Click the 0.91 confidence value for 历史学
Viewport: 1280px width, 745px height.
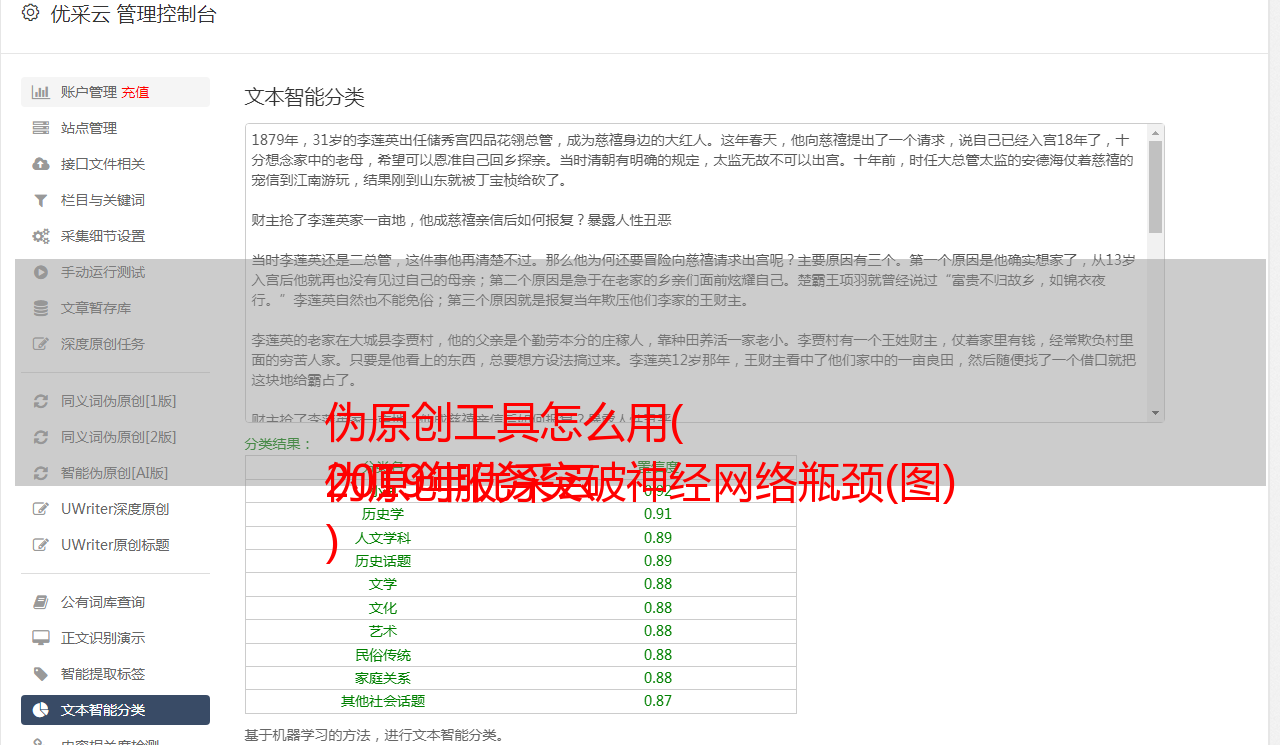658,514
